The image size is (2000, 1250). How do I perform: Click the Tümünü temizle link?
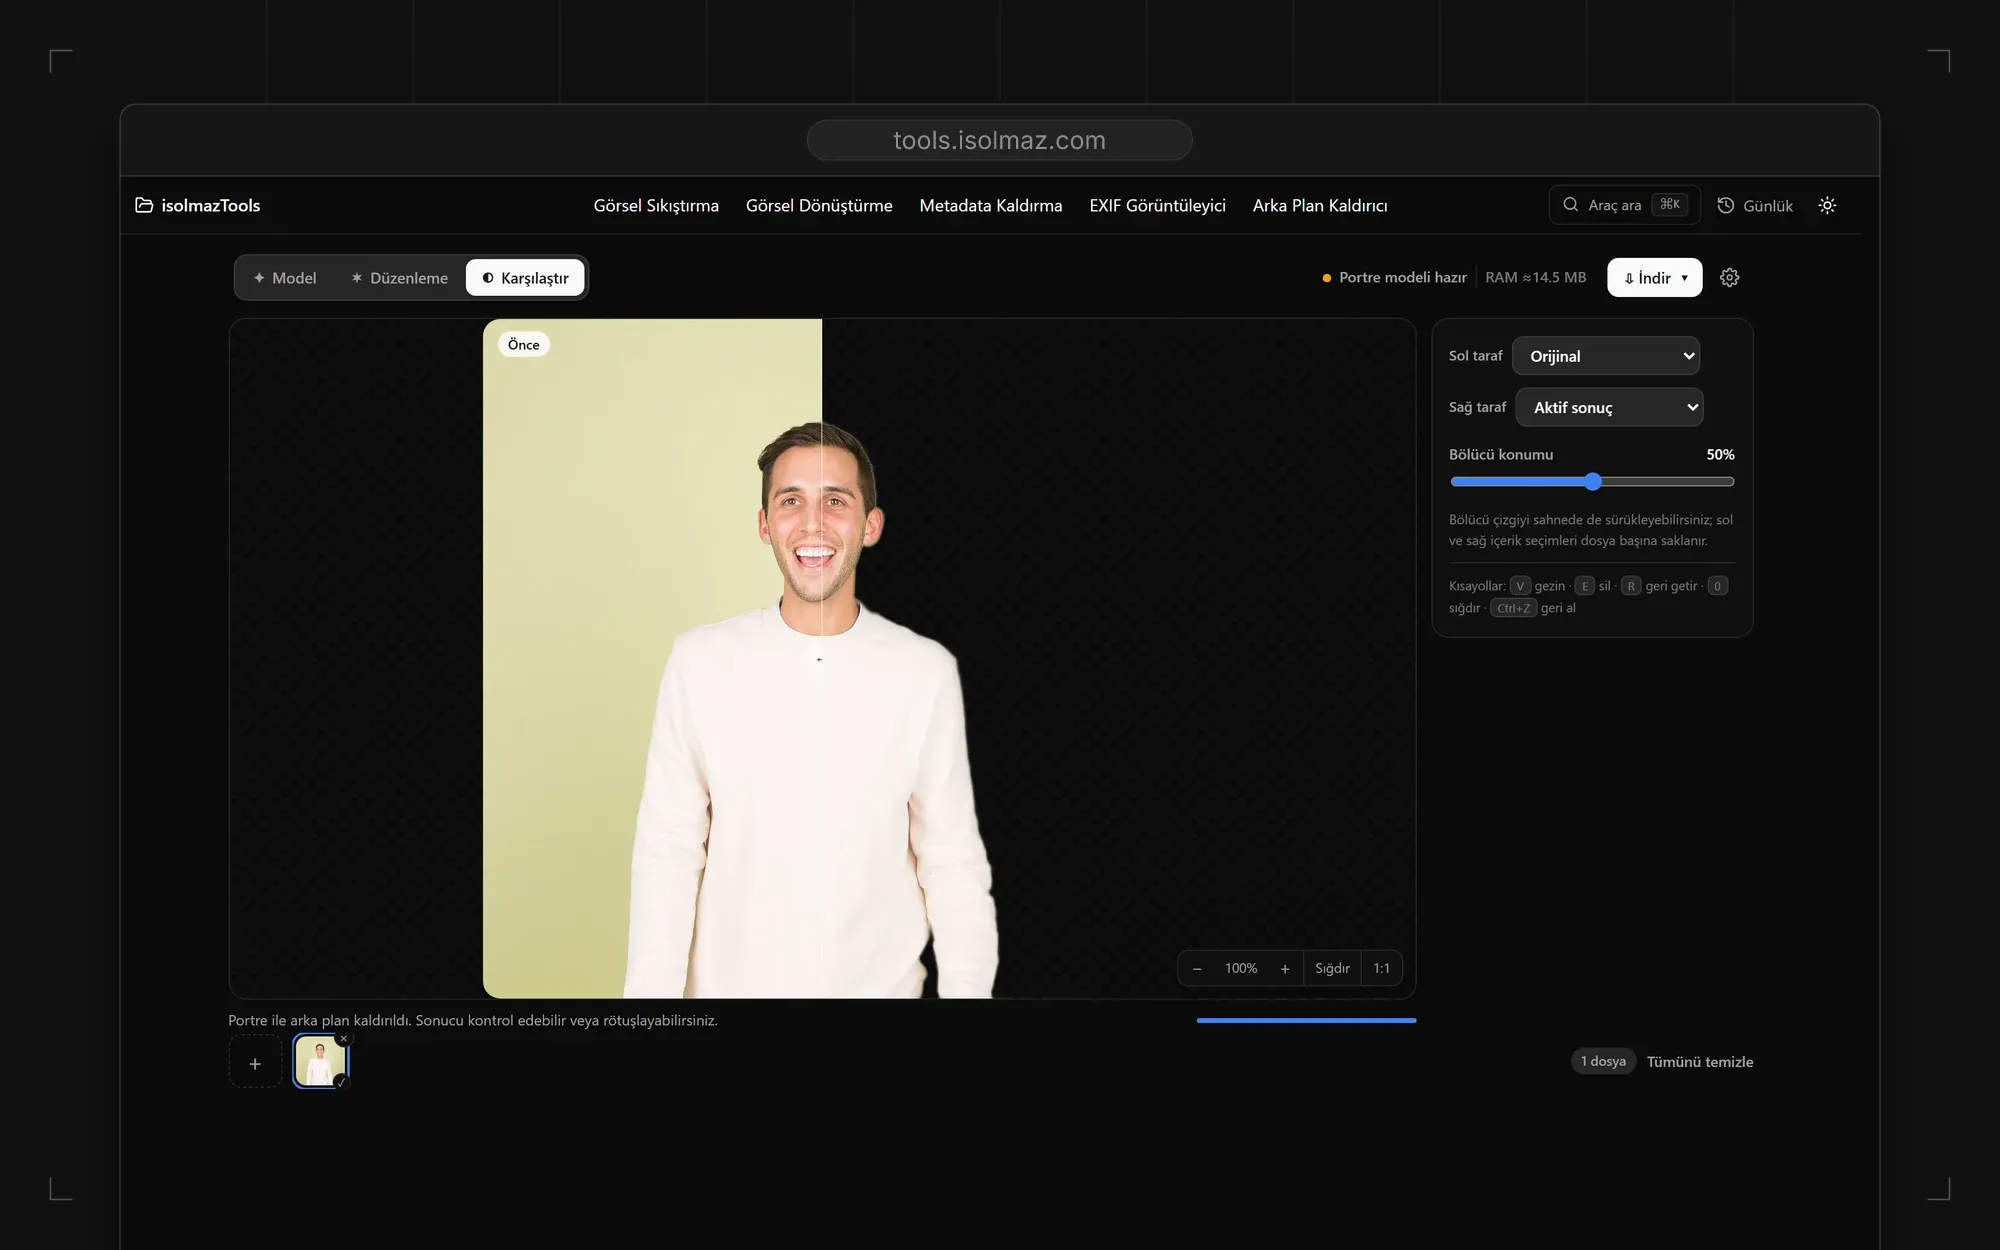coord(1700,1062)
